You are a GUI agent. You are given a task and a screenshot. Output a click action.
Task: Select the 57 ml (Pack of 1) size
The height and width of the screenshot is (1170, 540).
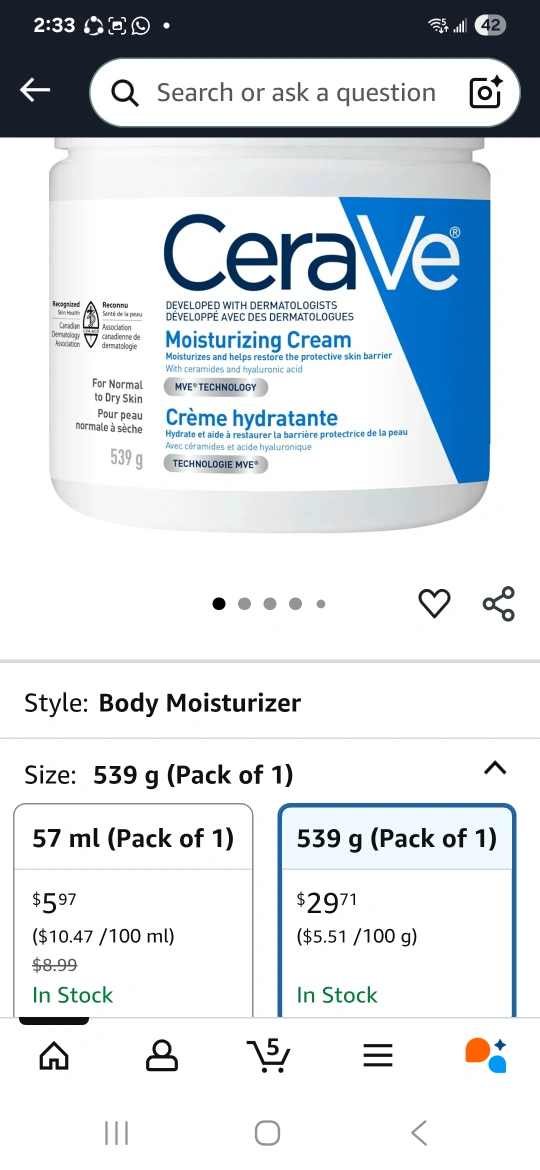tap(134, 910)
